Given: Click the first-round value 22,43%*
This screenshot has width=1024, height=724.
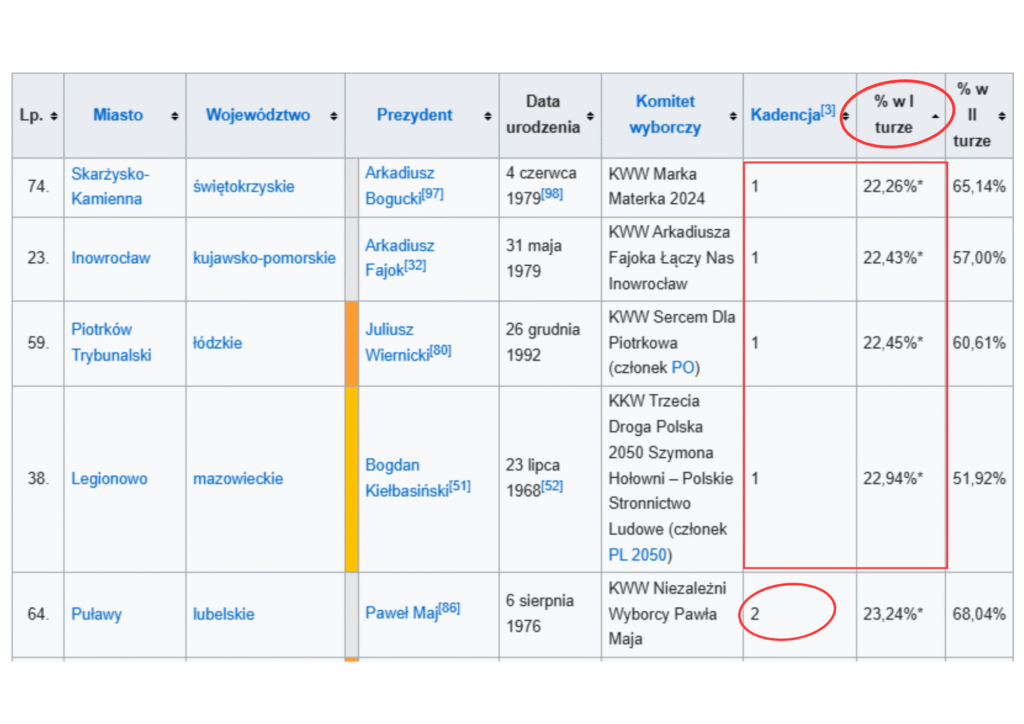Looking at the screenshot, I should [x=893, y=259].
